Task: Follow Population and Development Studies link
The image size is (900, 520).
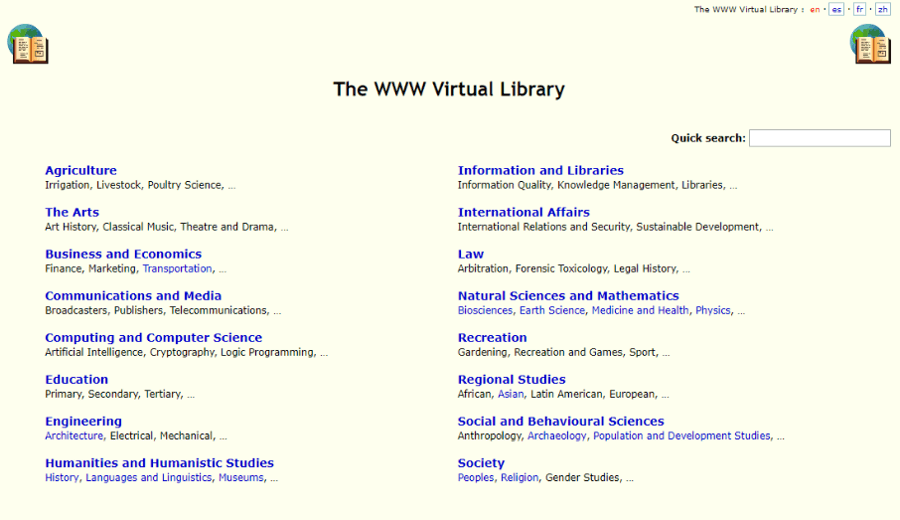Action: [682, 436]
